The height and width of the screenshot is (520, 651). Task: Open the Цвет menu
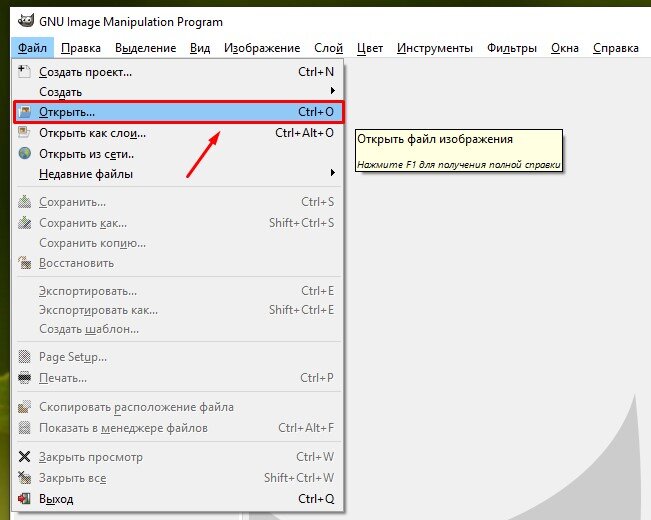370,48
